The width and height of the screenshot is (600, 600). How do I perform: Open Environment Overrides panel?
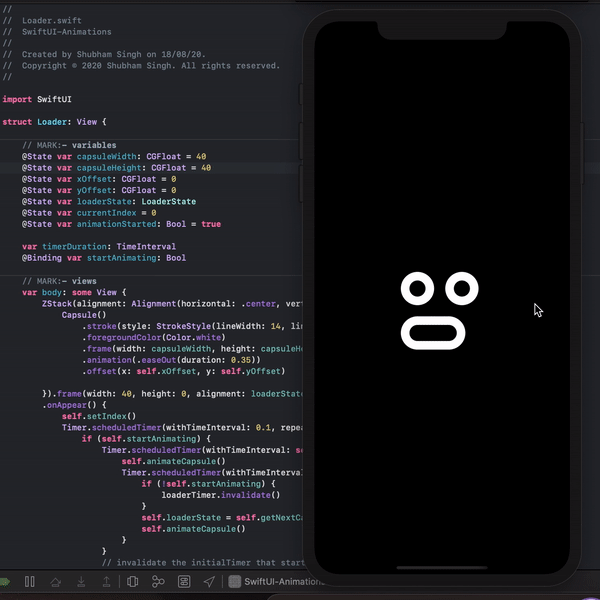184,582
